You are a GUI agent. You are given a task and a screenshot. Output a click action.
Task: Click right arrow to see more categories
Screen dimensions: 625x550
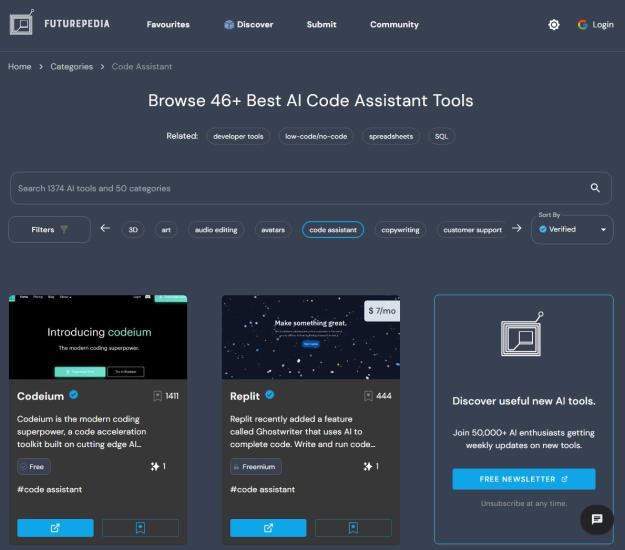tap(517, 228)
